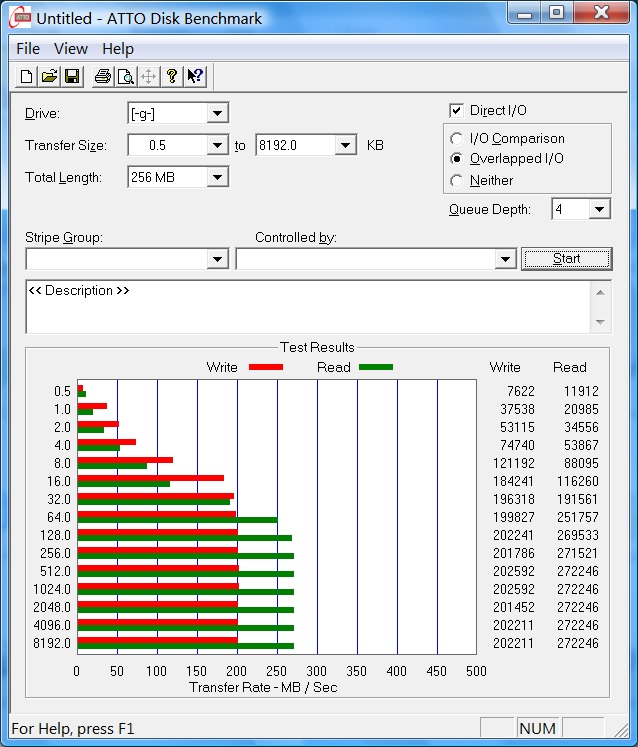Click the Description text area

(x=308, y=307)
